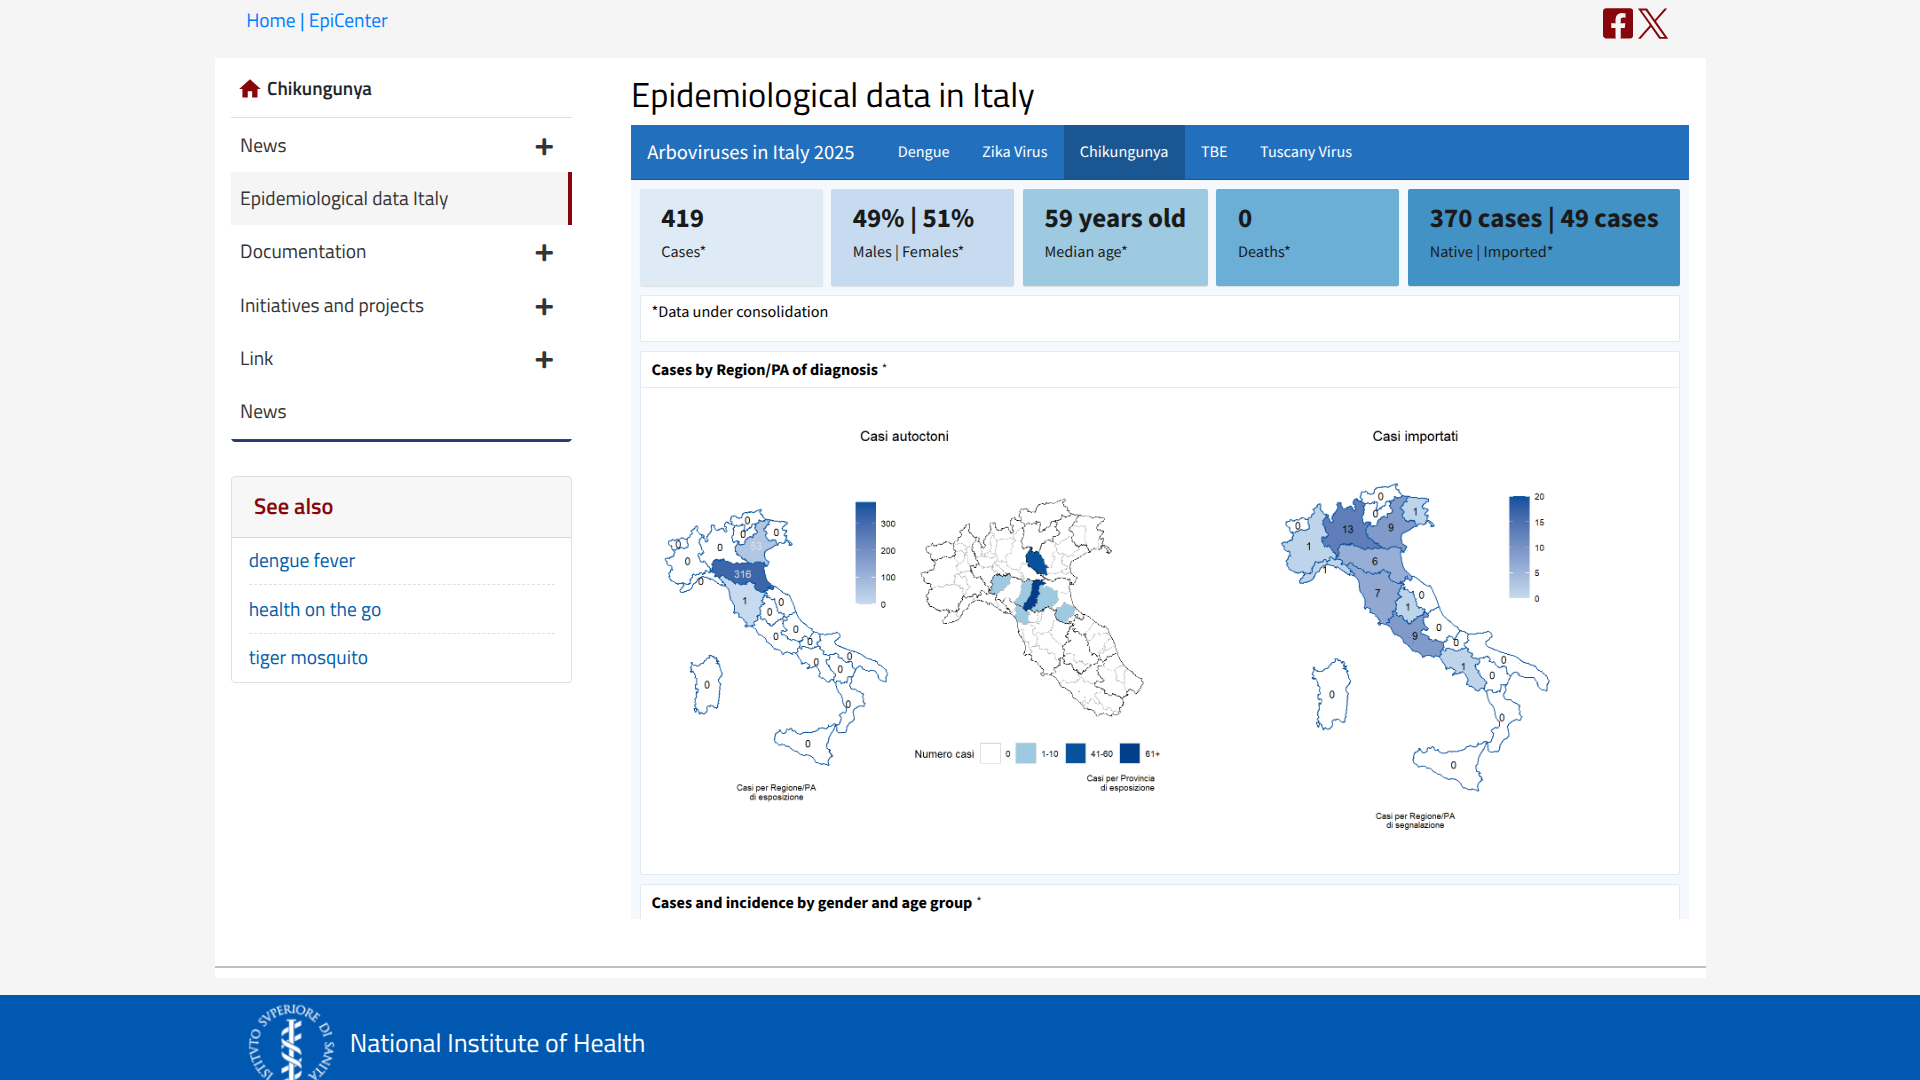The image size is (1920, 1080).
Task: Expand the Documentation section
Action: 544,253
